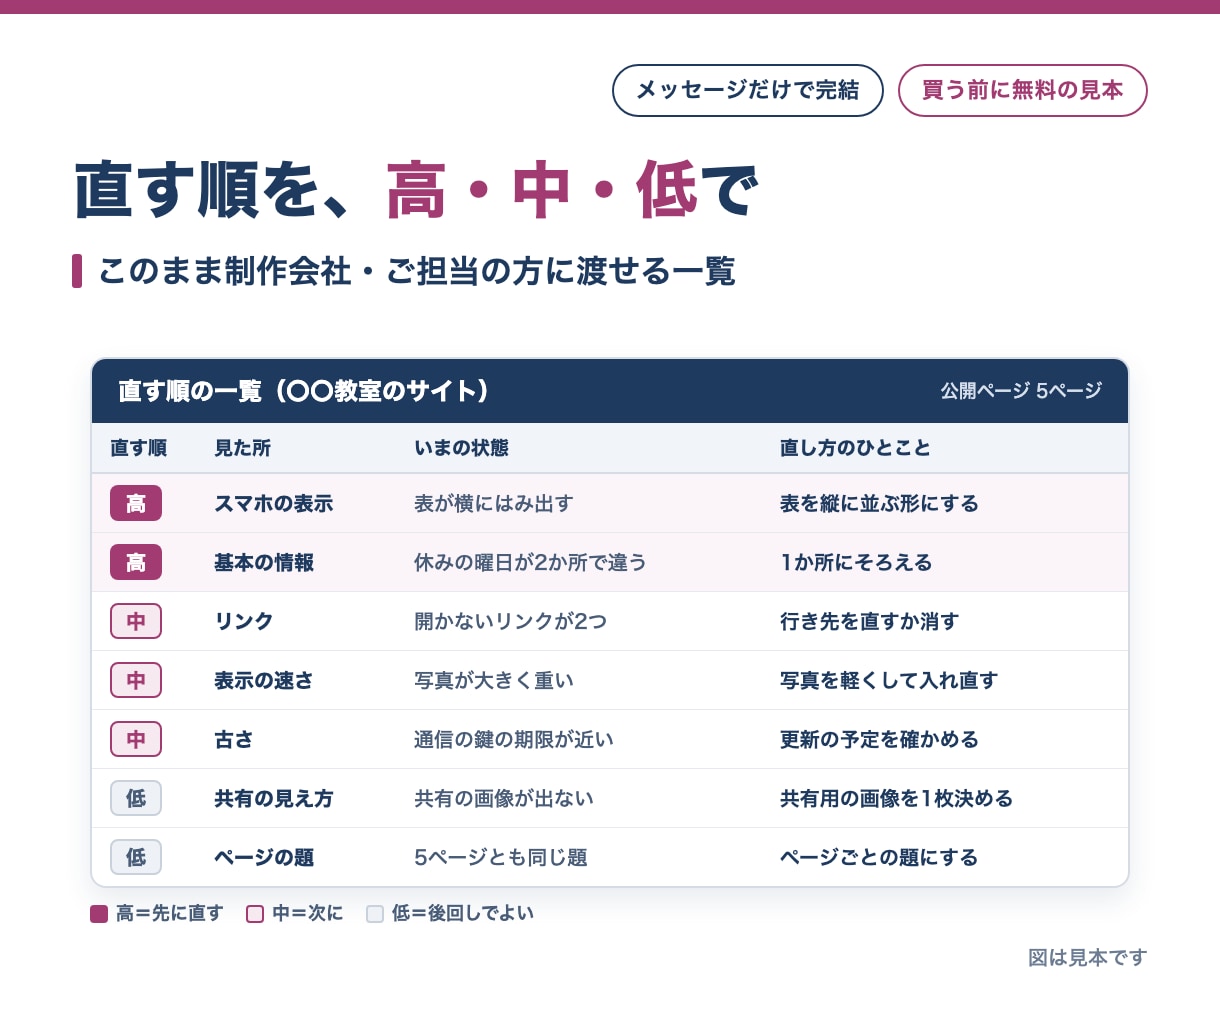1220x1016 pixels.
Task: Click the legend text 低＝後回しでよい
Action: click(x=462, y=913)
